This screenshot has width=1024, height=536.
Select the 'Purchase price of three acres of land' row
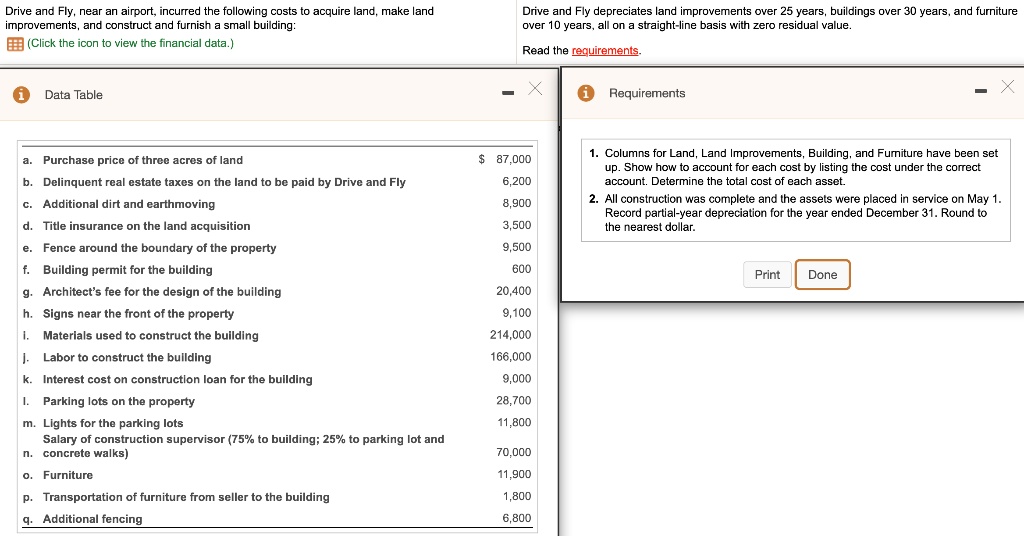[143, 160]
